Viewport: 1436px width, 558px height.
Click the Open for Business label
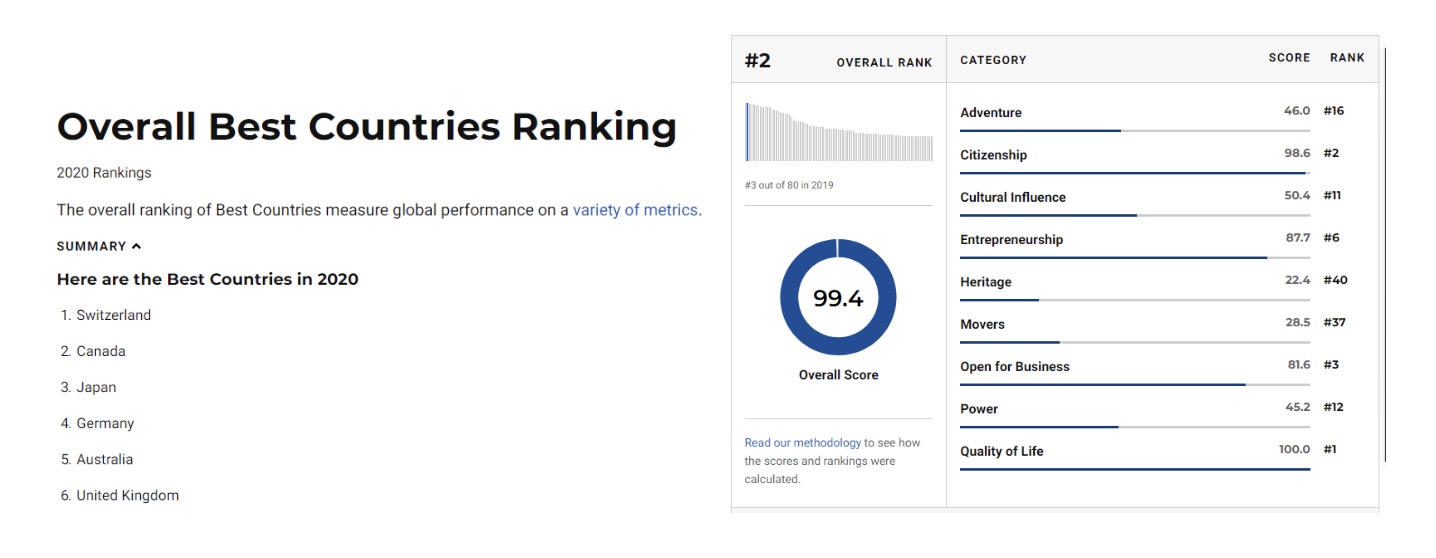(x=1015, y=367)
